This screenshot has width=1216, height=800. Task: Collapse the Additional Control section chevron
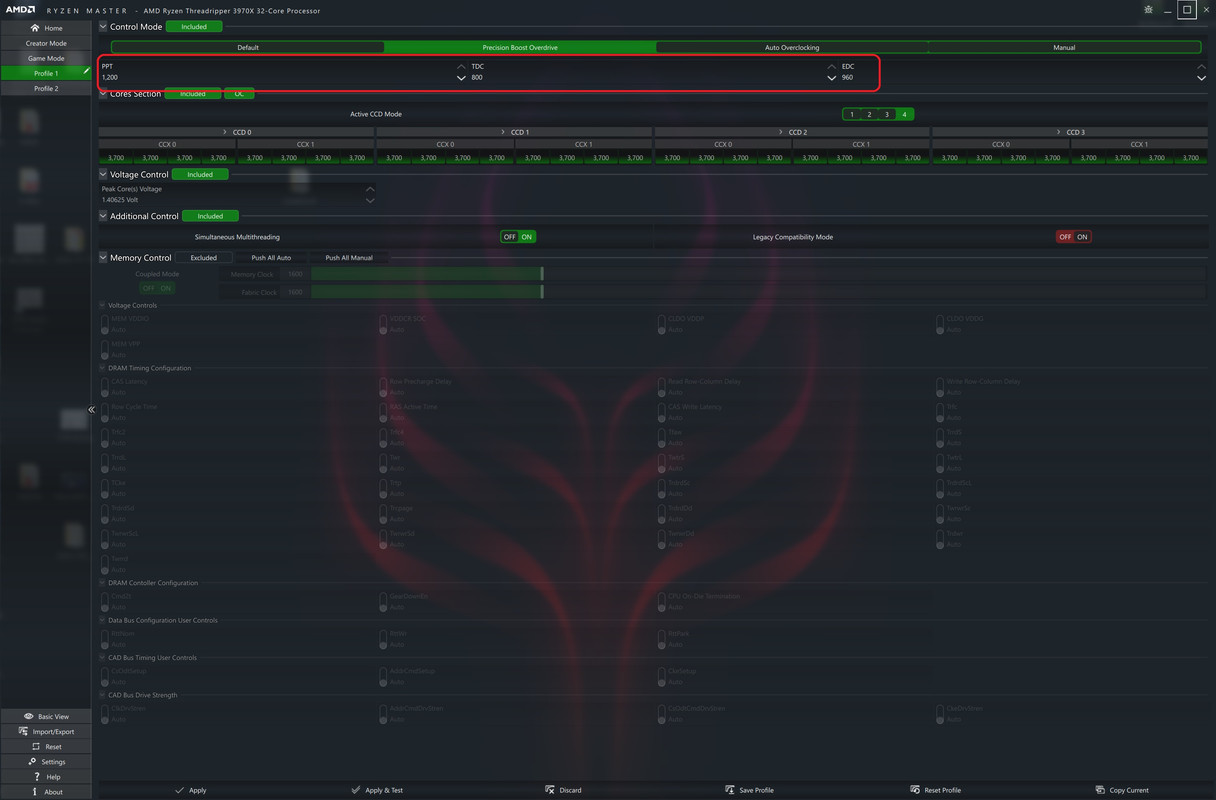click(x=103, y=216)
